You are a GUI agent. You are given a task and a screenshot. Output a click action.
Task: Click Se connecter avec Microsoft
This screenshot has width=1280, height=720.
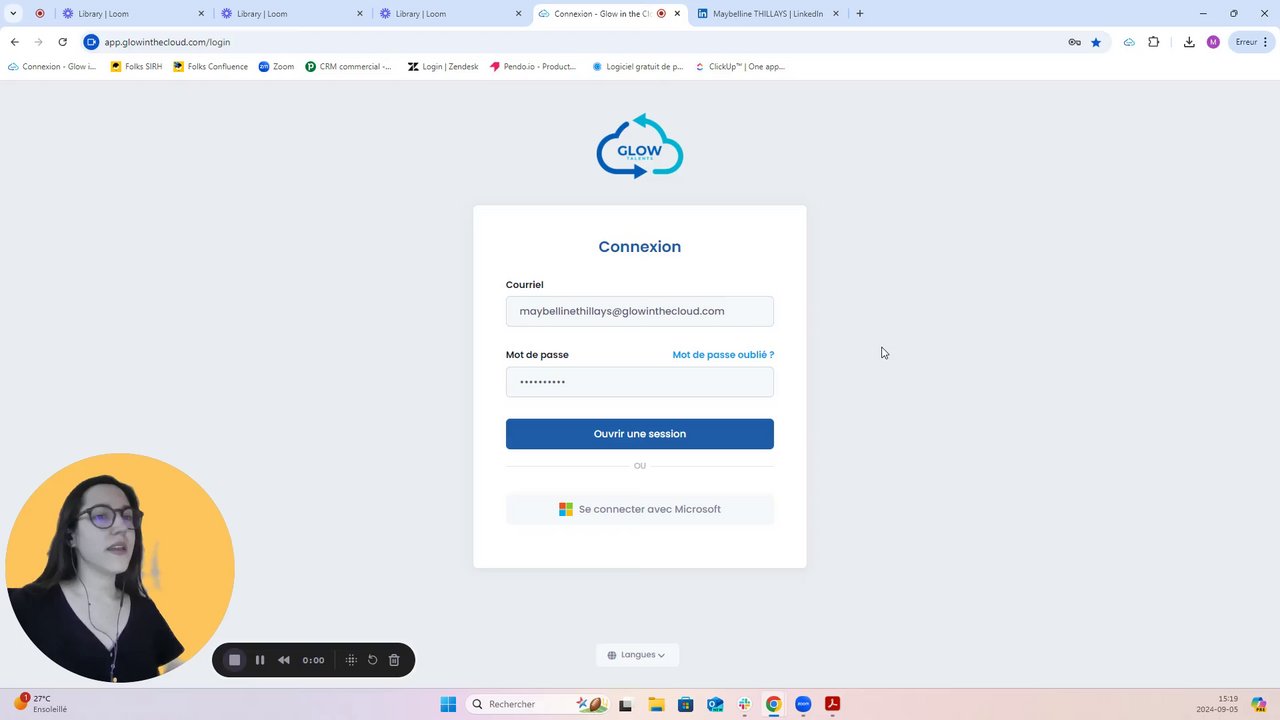pos(640,509)
